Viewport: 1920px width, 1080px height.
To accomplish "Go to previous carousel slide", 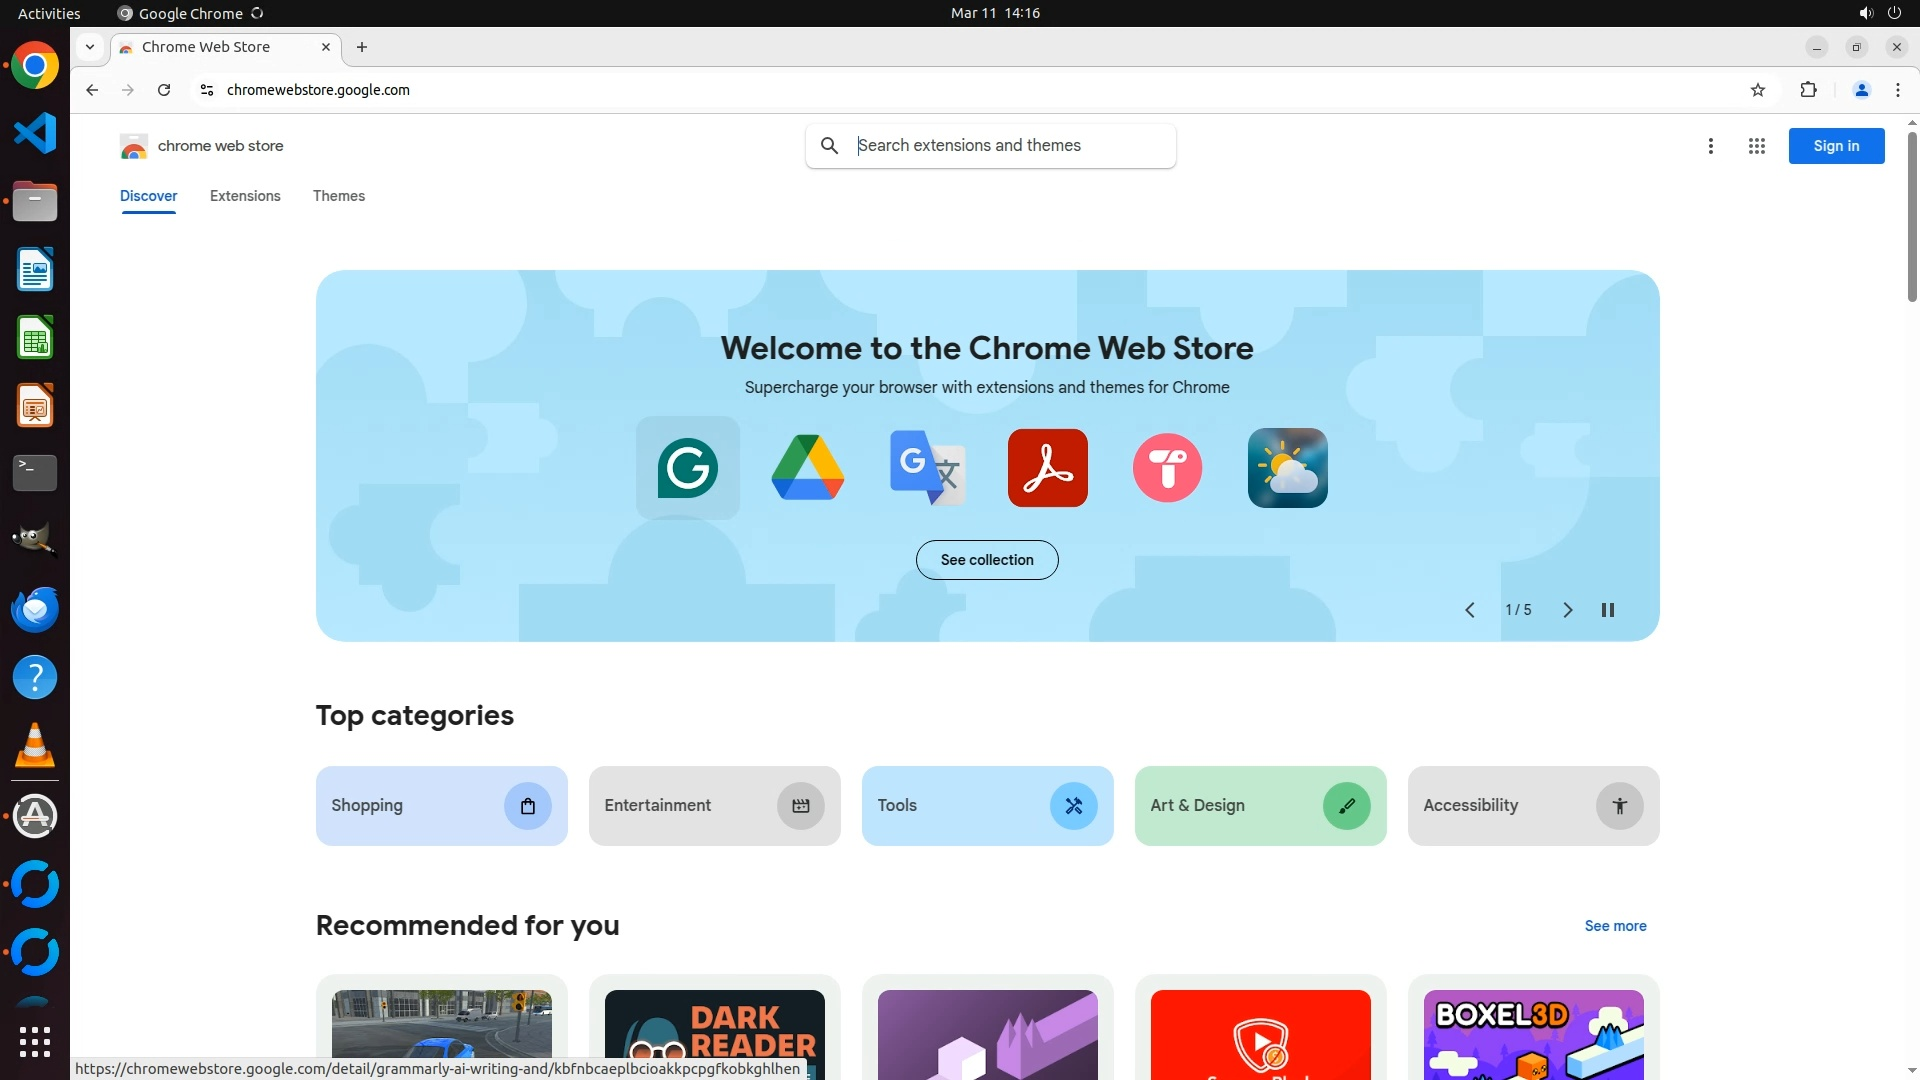I will 1469,610.
